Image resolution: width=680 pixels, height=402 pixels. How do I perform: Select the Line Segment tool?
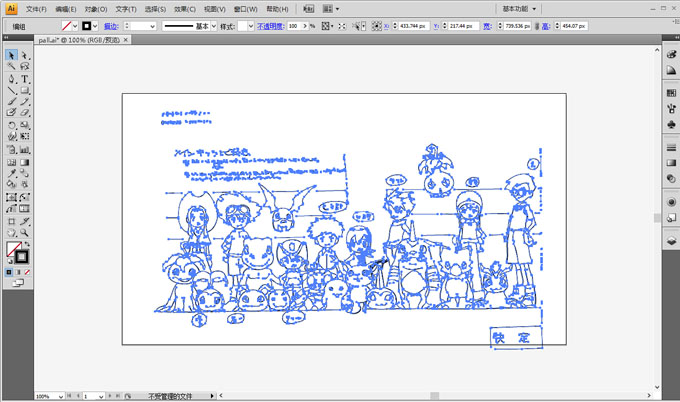tap(11, 90)
